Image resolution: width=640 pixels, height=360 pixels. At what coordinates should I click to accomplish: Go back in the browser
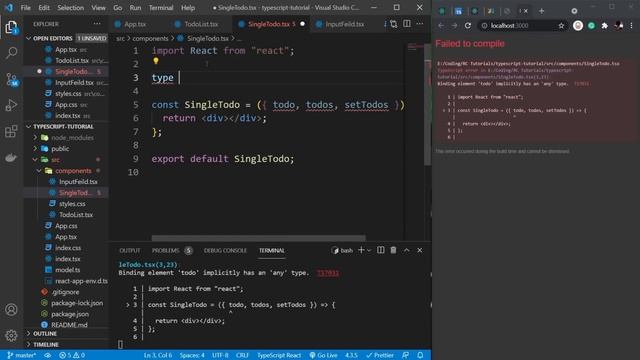point(441,26)
